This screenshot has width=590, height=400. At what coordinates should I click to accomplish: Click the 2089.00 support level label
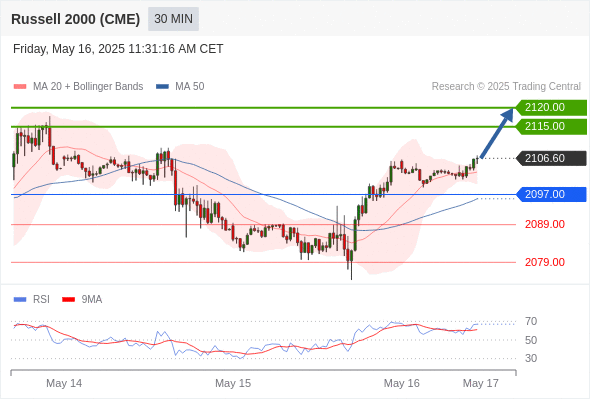(x=545, y=225)
